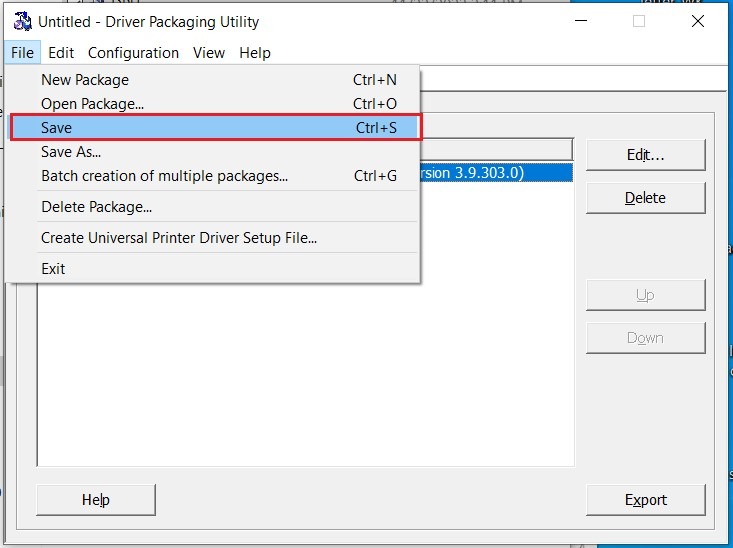
Task: Select Create Universal Printer Driver Setup File...
Action: pos(179,238)
